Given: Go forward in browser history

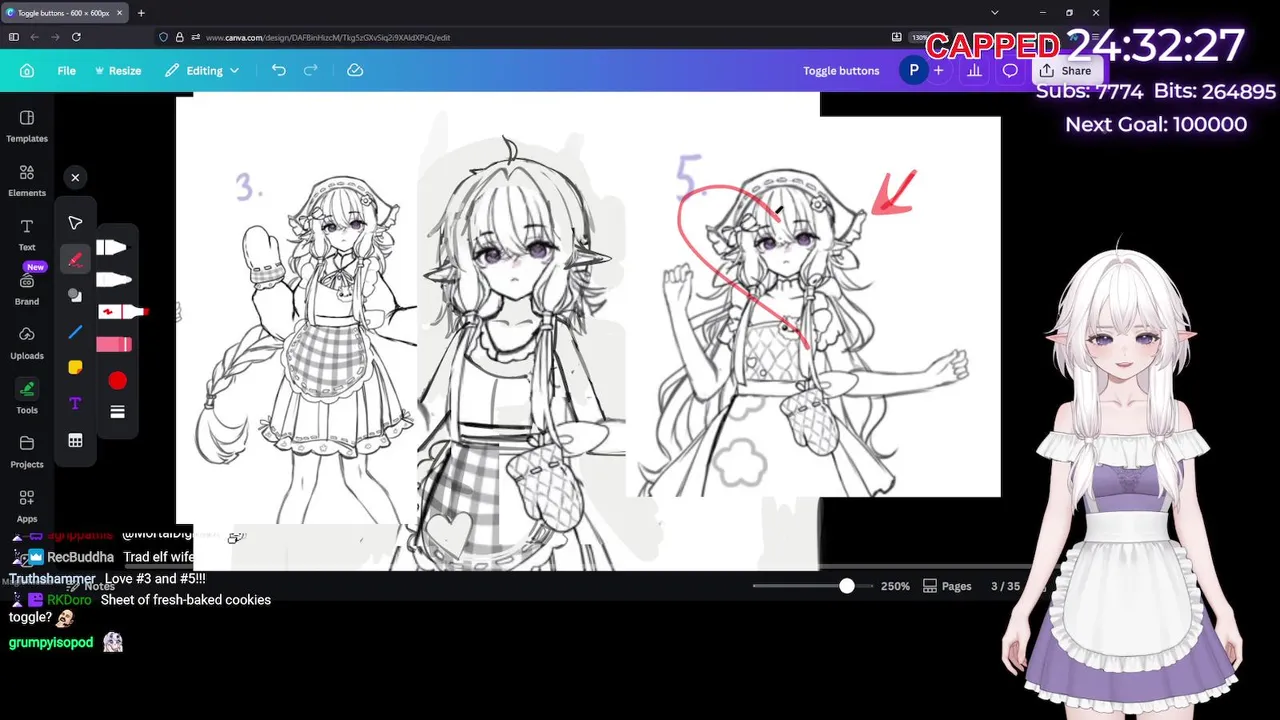Looking at the screenshot, I should pyautogui.click(x=54, y=37).
